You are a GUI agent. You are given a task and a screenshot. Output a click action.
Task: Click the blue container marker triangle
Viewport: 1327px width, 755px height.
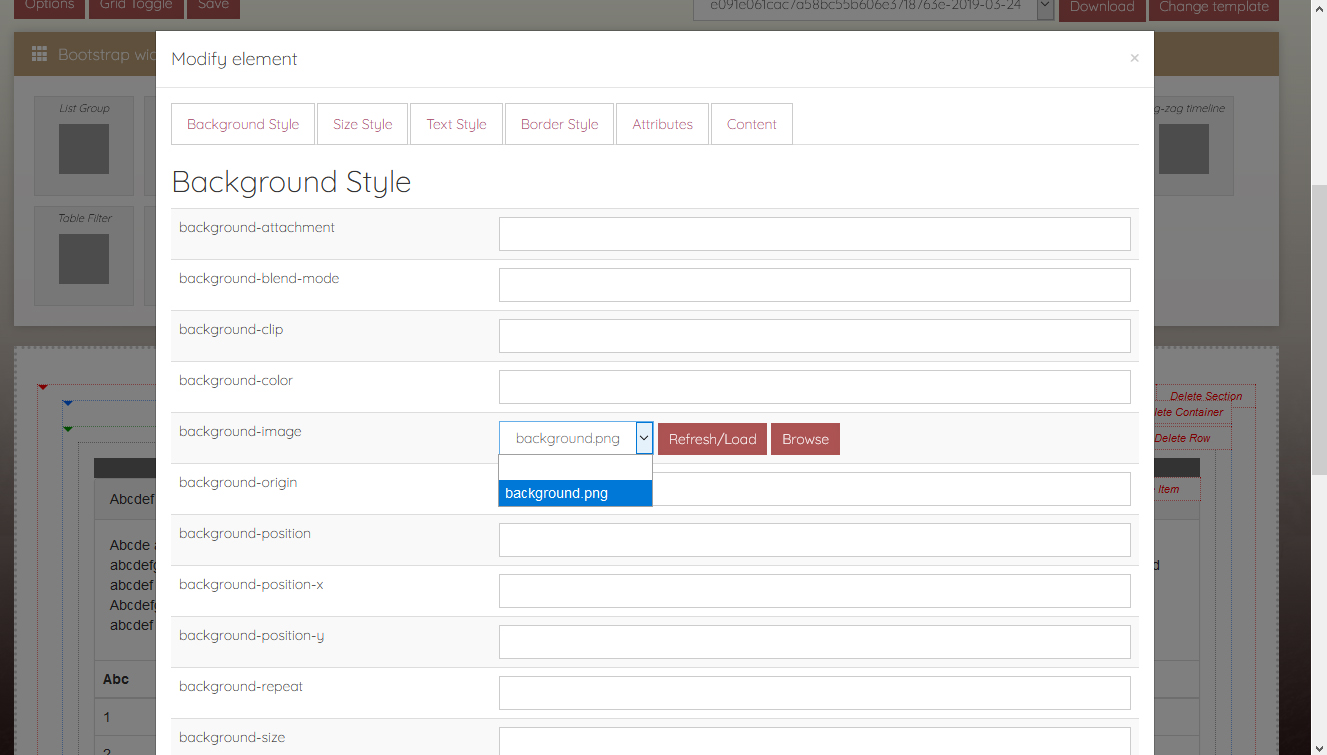[x=67, y=403]
